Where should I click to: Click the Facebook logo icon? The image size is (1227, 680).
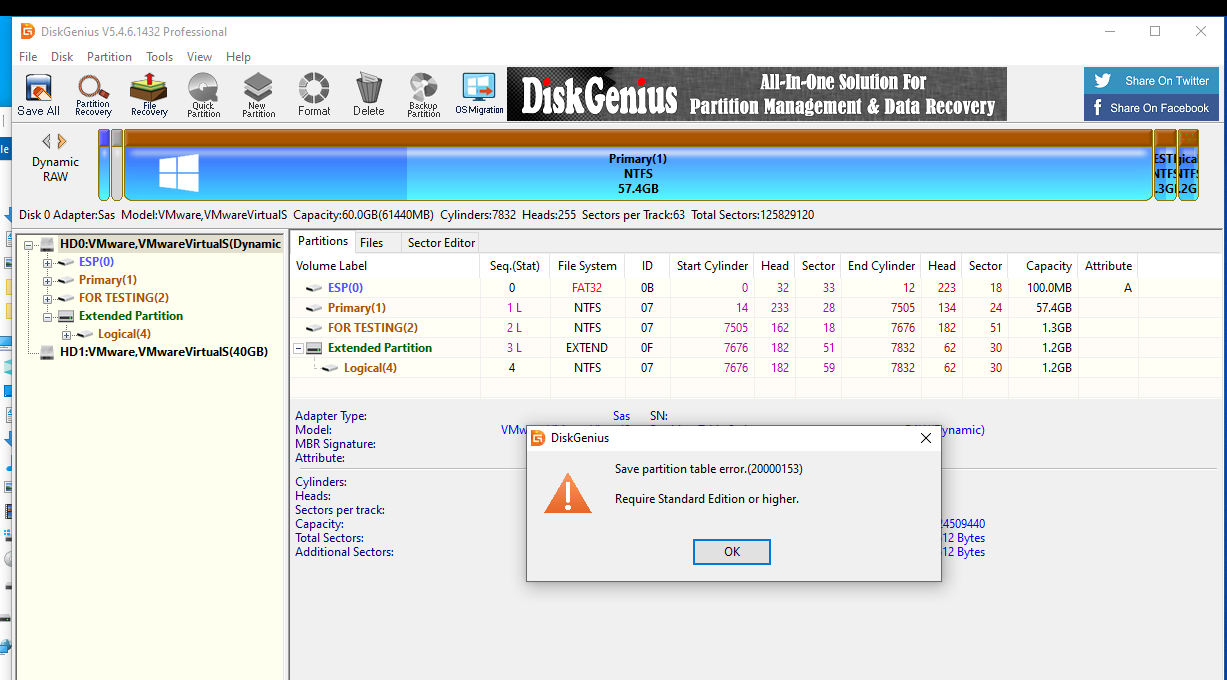coord(1097,107)
